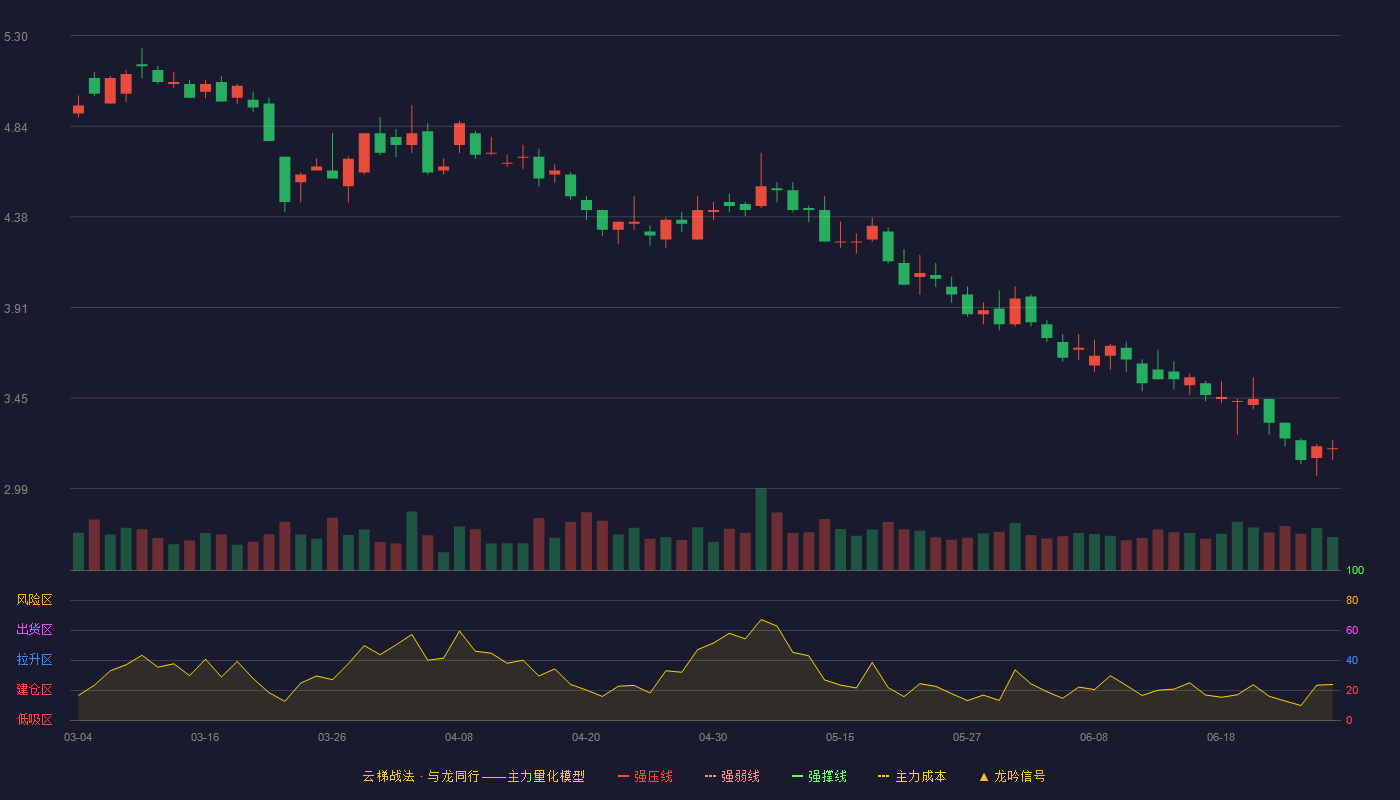Select the 拉升区 zone label
Viewport: 1400px width, 800px height.
pyautogui.click(x=35, y=660)
